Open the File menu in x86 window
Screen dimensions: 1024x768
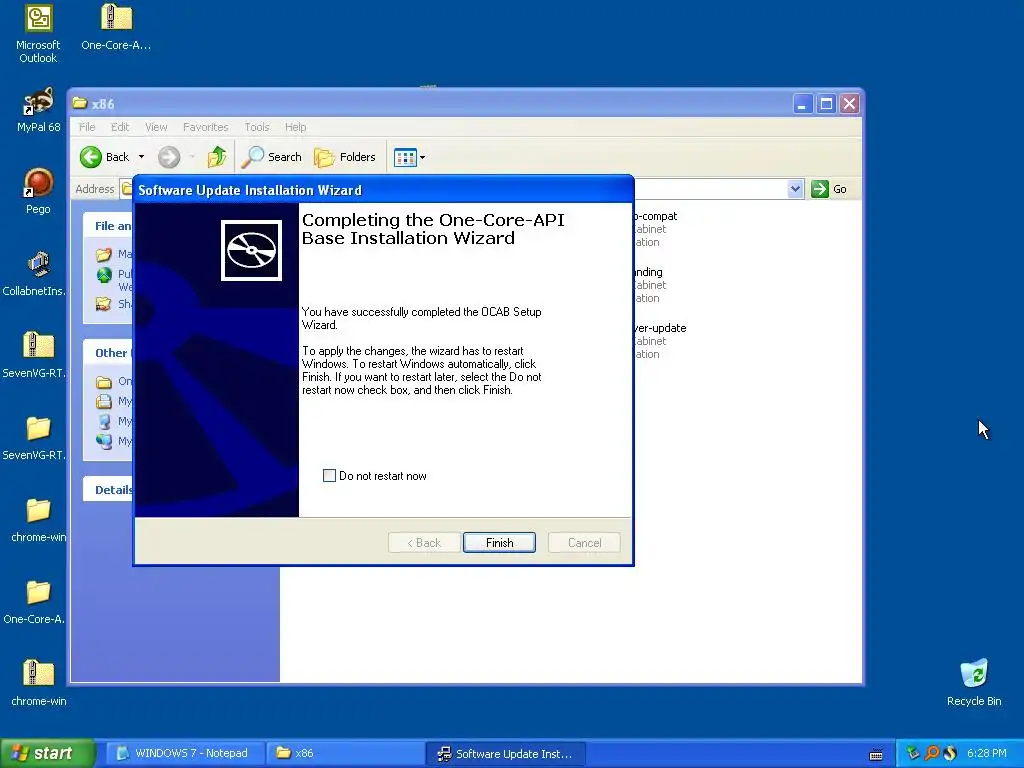87,127
